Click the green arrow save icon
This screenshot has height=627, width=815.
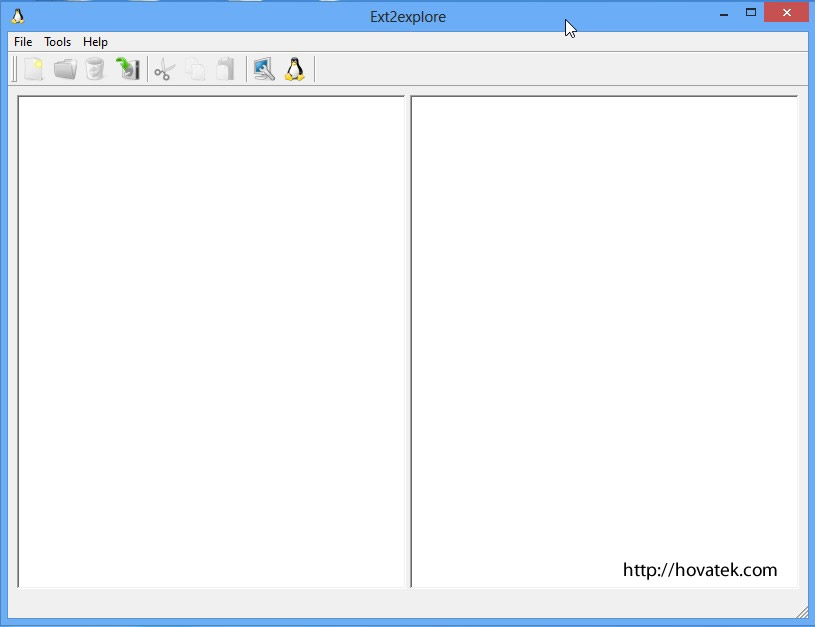click(x=127, y=69)
